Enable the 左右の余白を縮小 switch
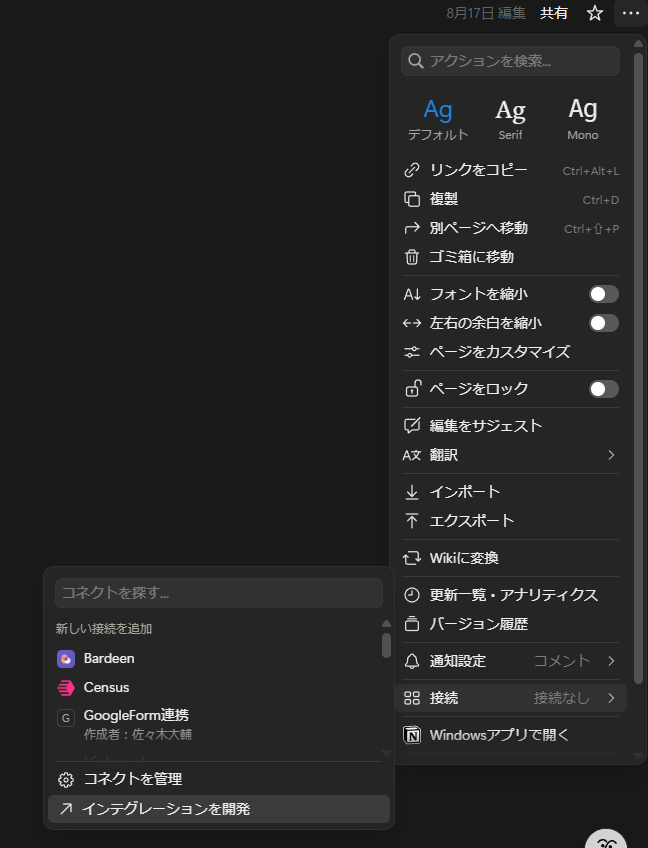 (x=603, y=323)
